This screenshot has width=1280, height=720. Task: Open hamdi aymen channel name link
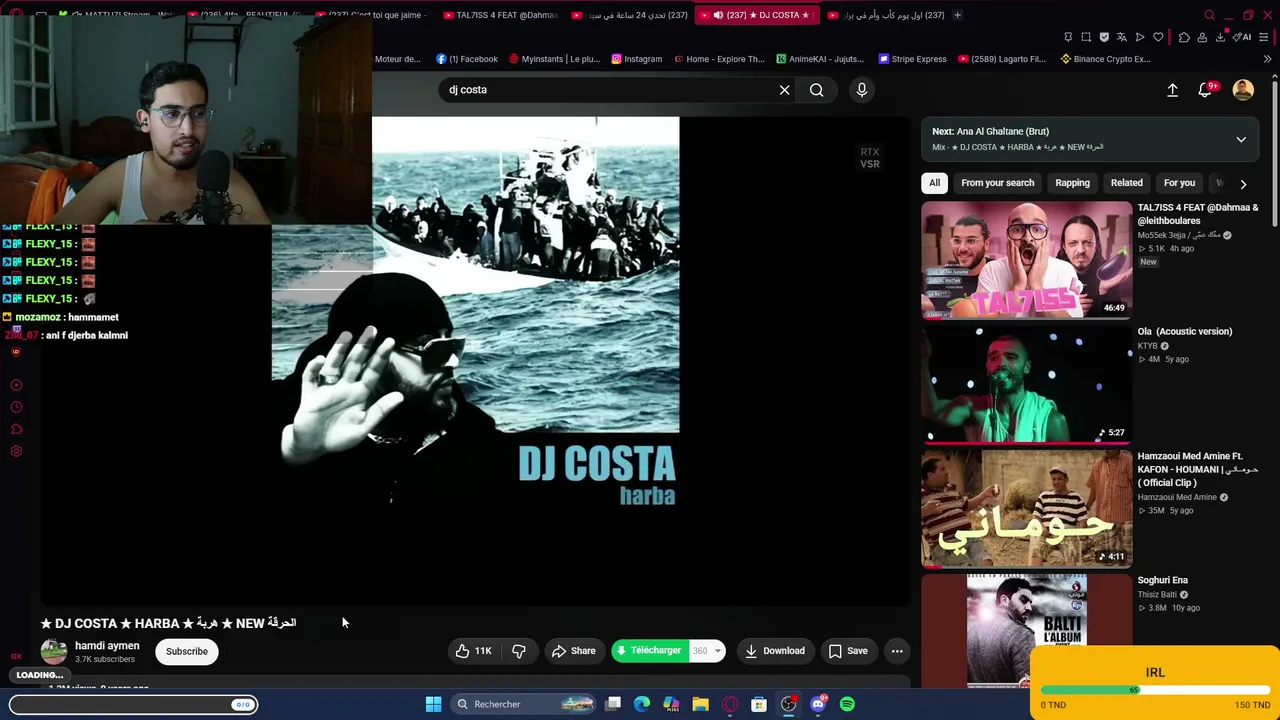(x=107, y=646)
